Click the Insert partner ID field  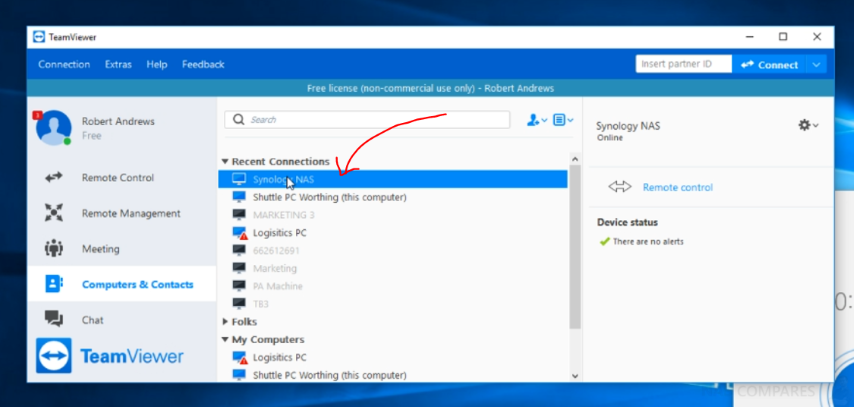684,64
